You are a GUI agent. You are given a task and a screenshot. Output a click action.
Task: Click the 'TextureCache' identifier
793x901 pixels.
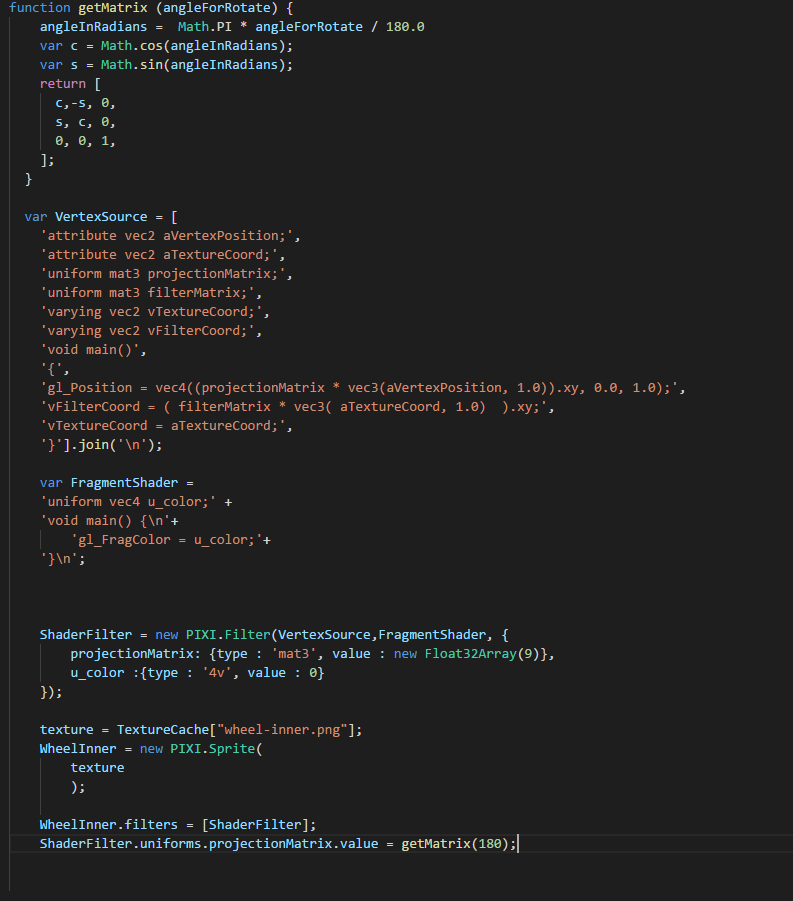163,730
